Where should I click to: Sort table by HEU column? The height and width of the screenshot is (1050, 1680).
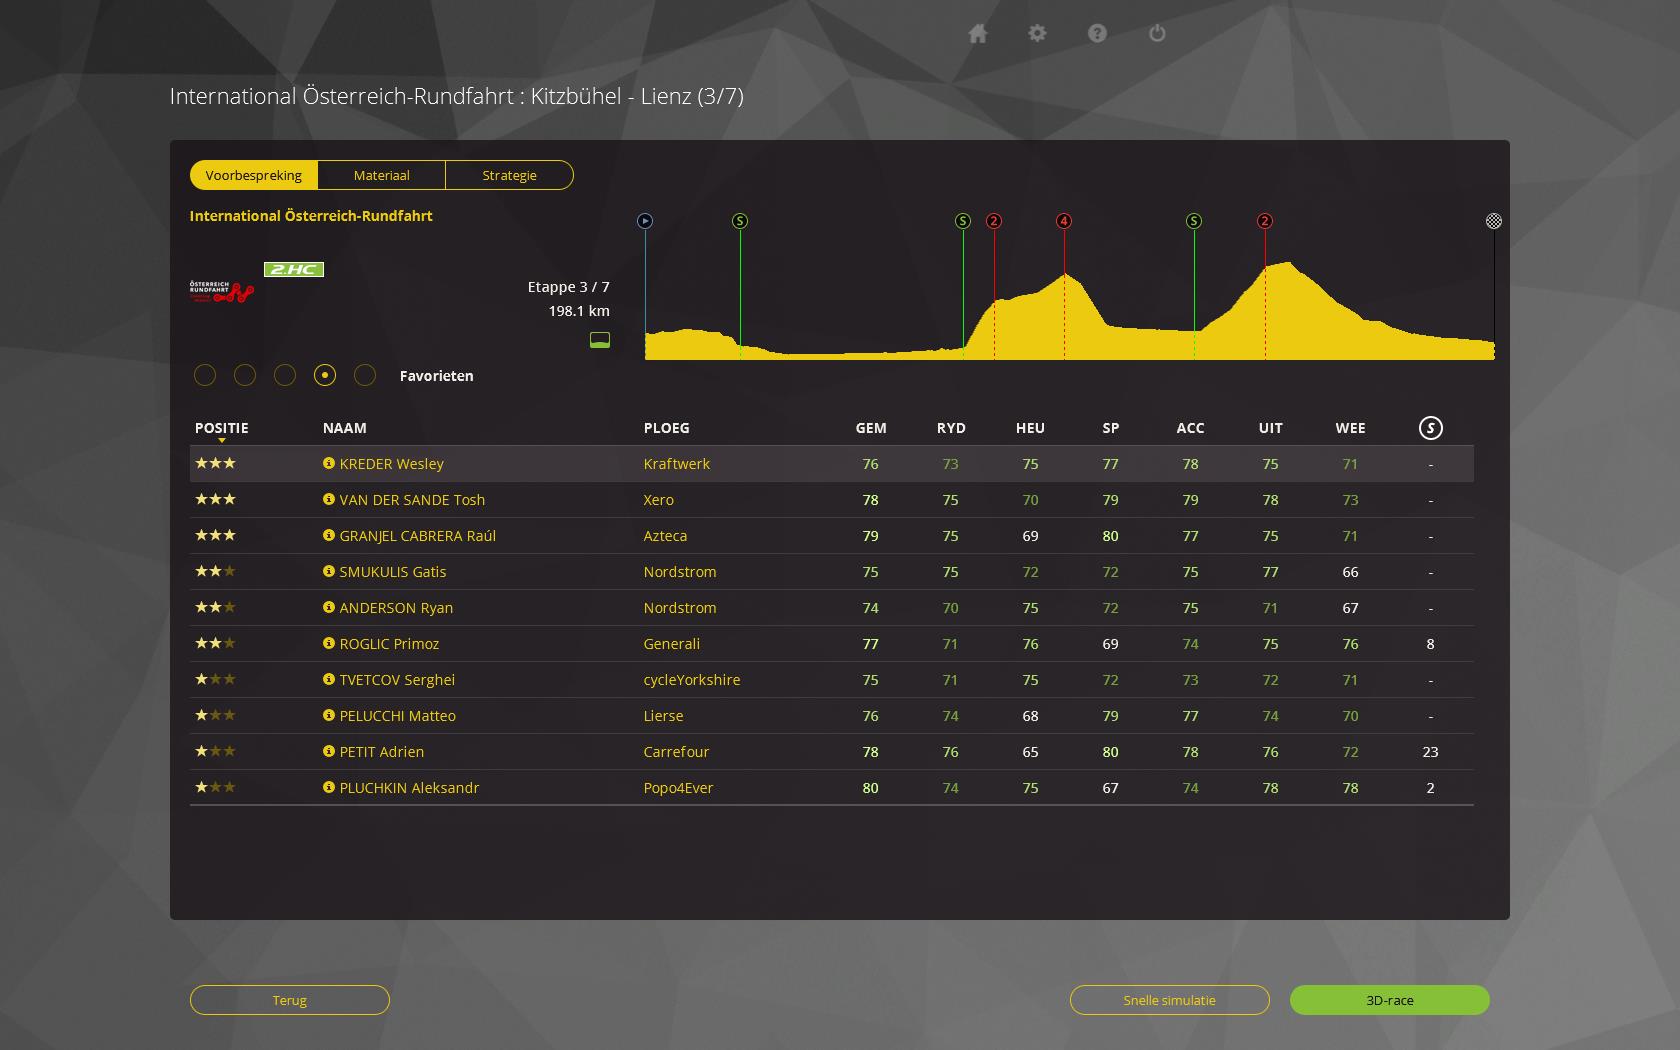[1030, 428]
